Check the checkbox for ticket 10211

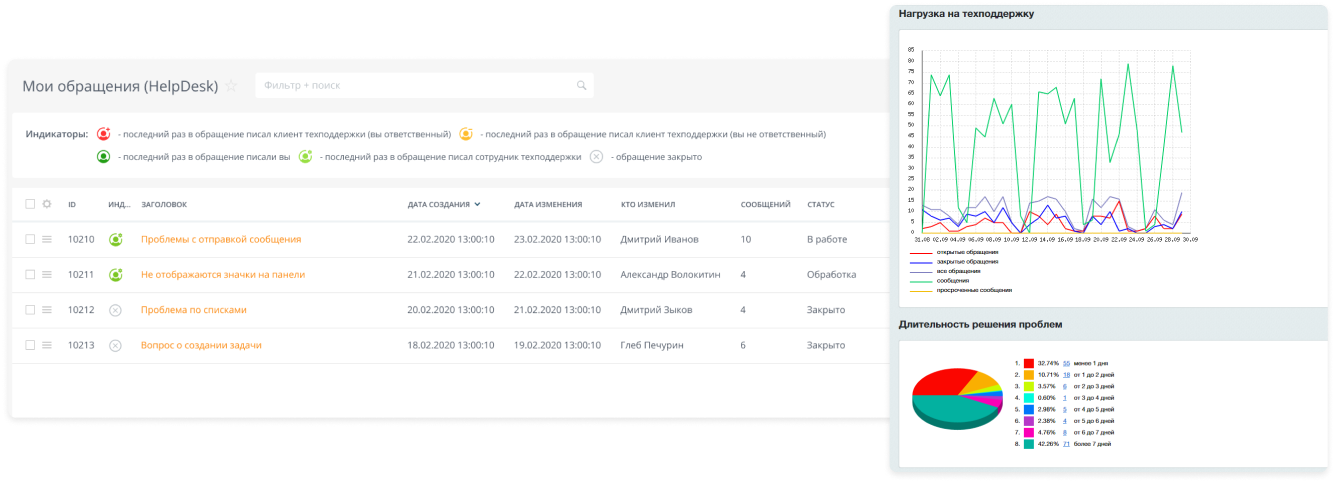click(30, 274)
